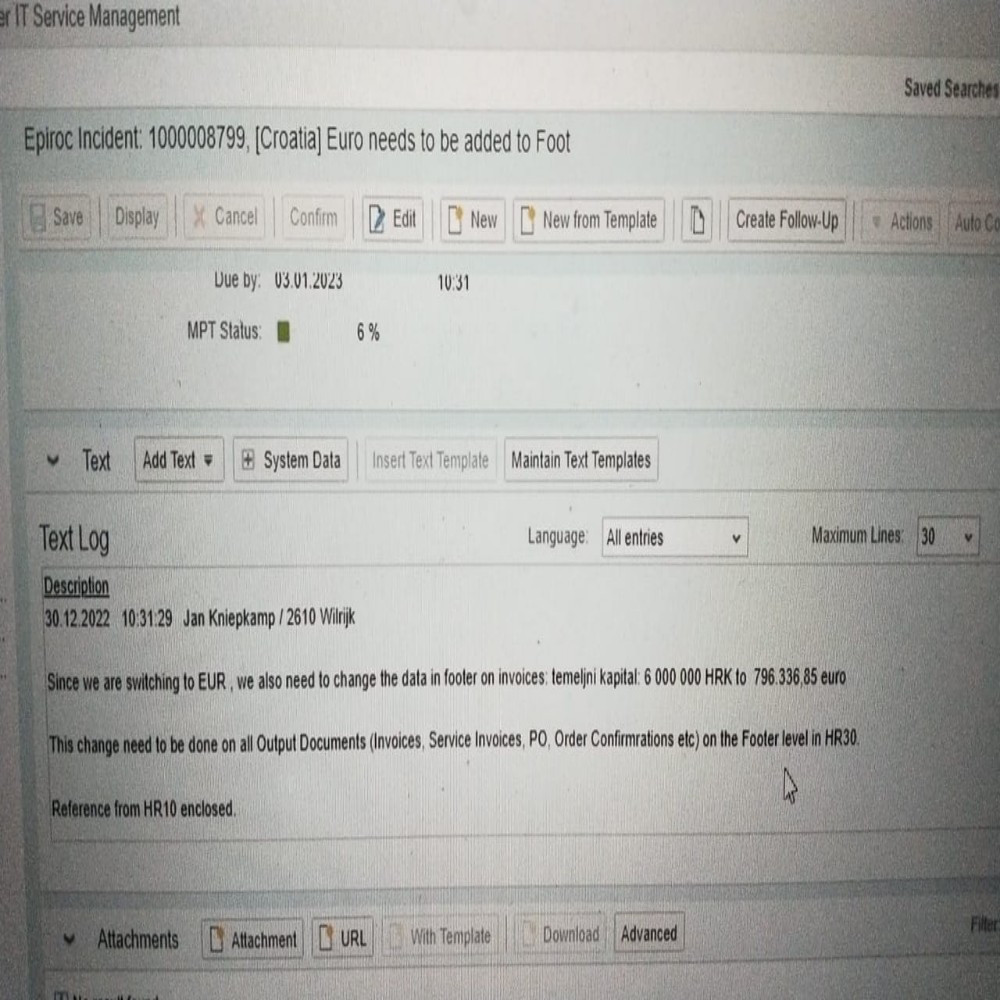The image size is (1000, 1000).
Task: Click the Confirm toolbar button
Action: (x=313, y=218)
